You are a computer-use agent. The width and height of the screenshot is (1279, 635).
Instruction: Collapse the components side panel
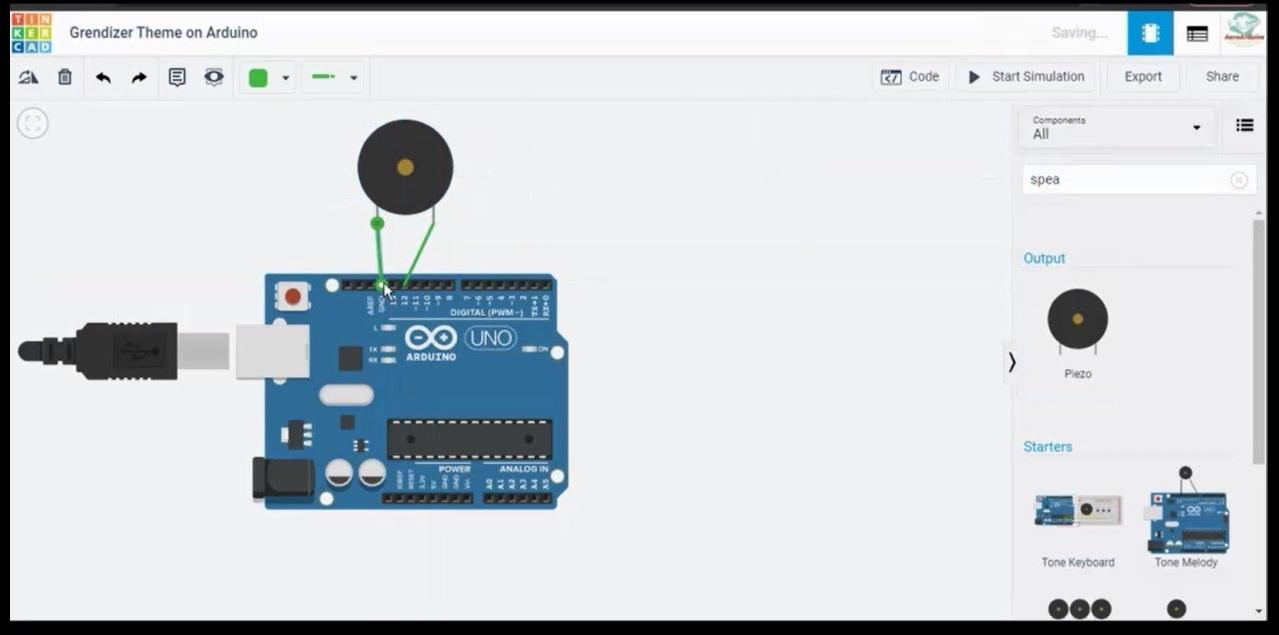1012,362
